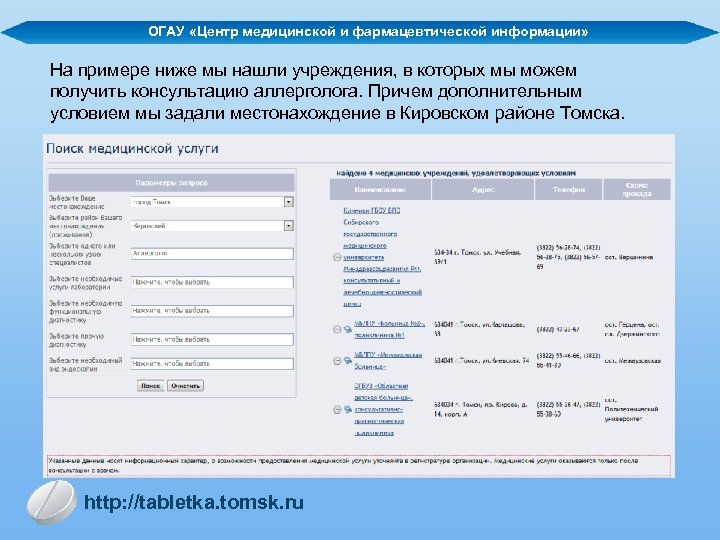
Task: Collapse the Сибирского медицинского университета clinic row
Action: pyautogui.click(x=337, y=257)
